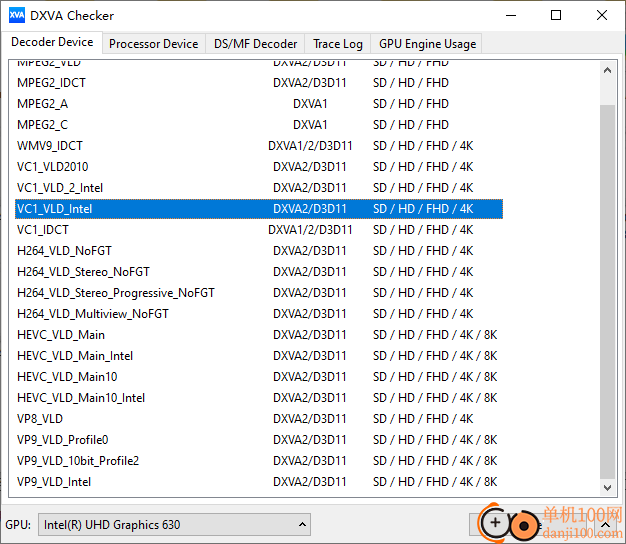
Task: Select the VC1_VLD_2_Intel row
Action: (259, 188)
